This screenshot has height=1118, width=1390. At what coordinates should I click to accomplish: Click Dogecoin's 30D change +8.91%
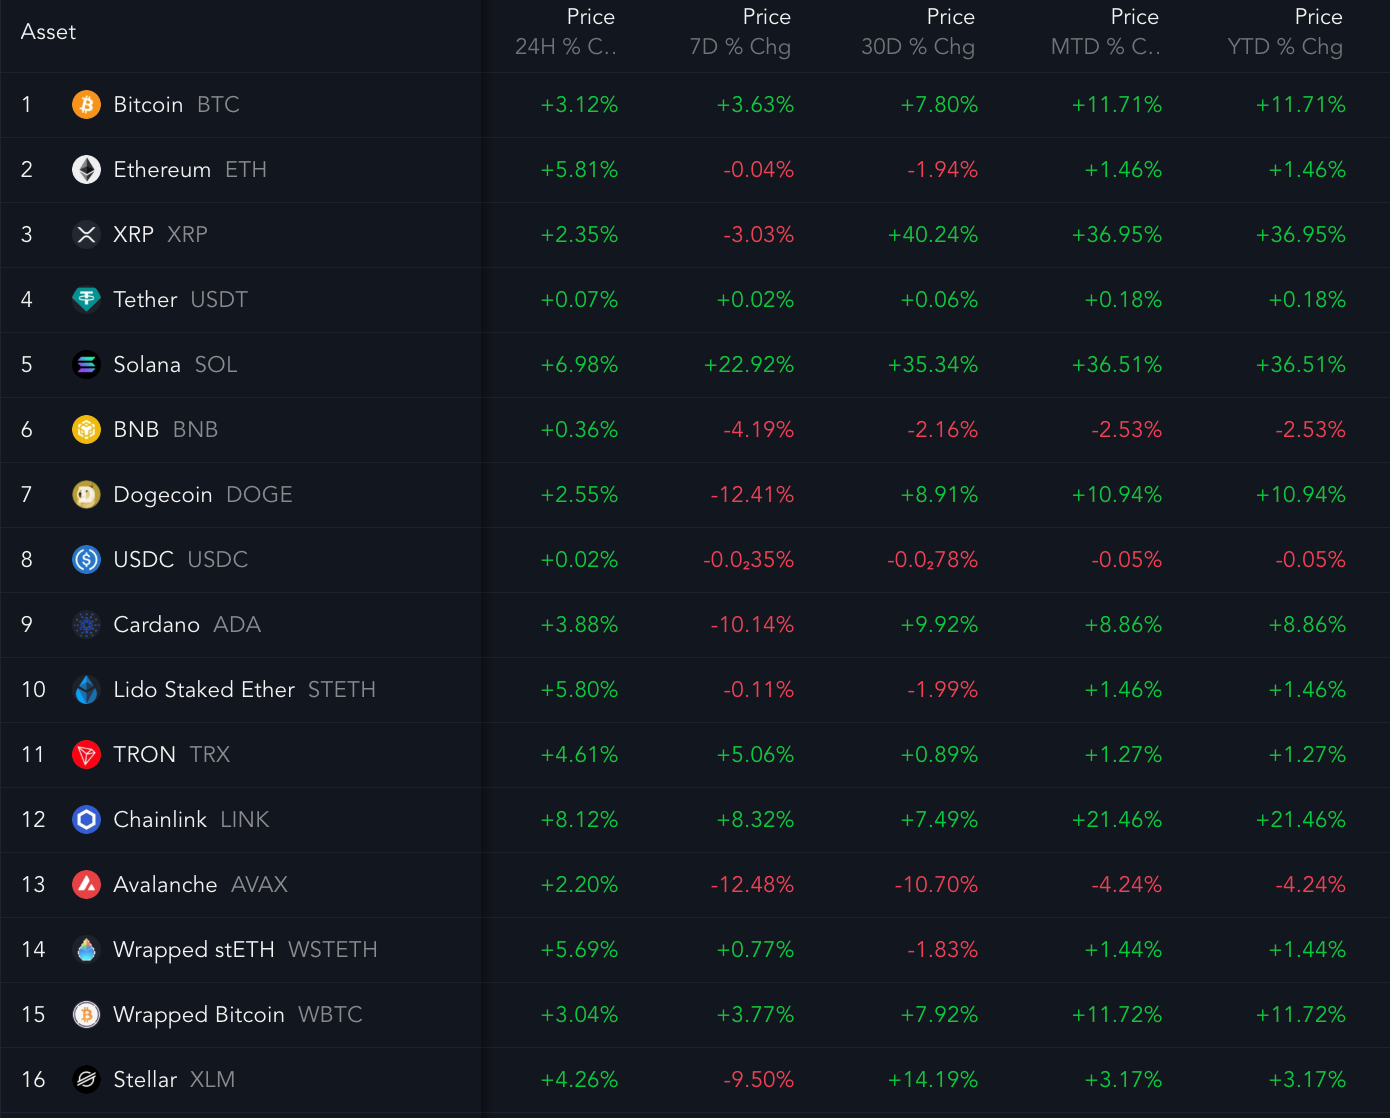click(939, 495)
